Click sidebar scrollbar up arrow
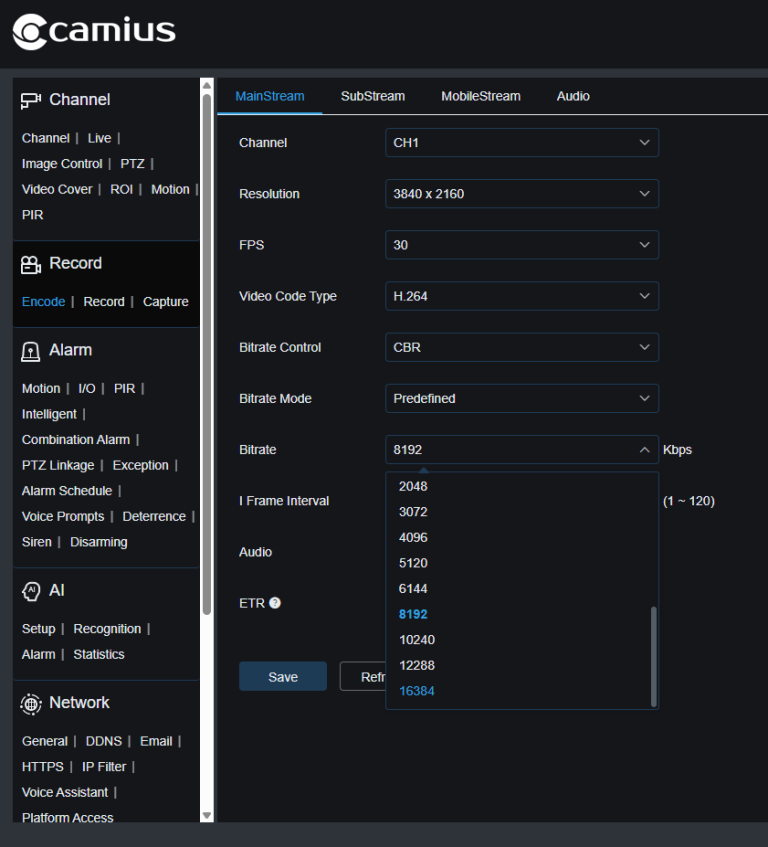Screen dimensions: 768x847 [x=206, y=85]
